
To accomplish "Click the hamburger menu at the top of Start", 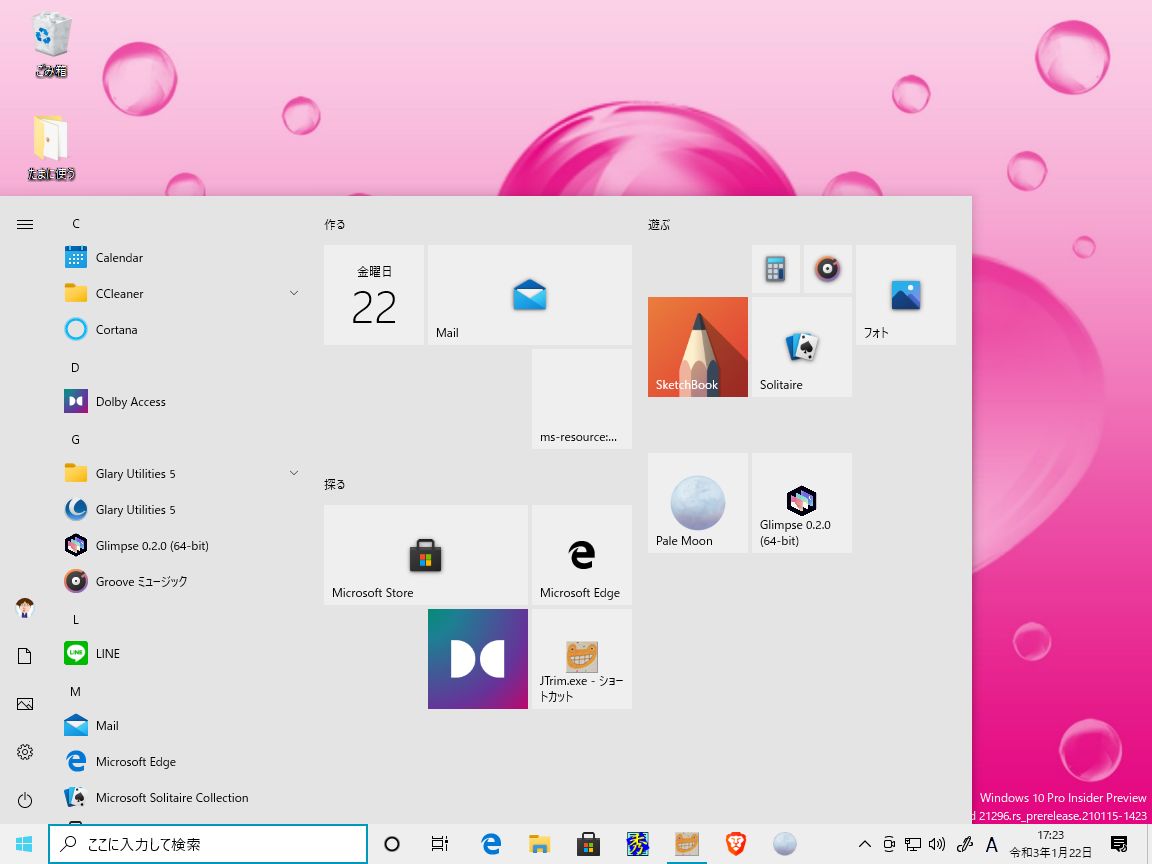I will pyautogui.click(x=24, y=224).
